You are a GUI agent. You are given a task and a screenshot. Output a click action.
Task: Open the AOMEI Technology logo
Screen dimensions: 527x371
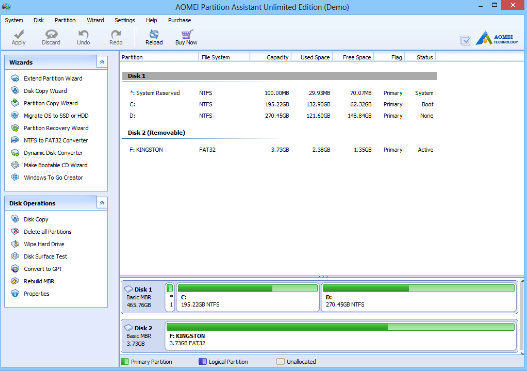[x=496, y=38]
